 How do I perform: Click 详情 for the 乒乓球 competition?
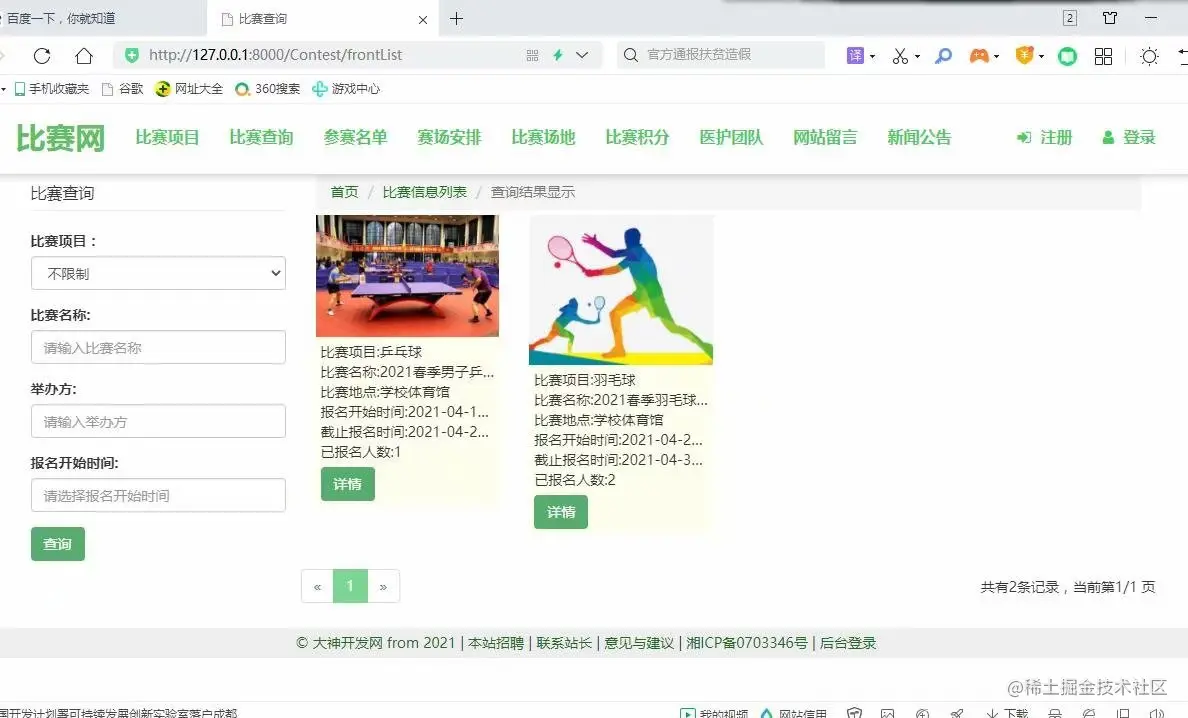348,484
